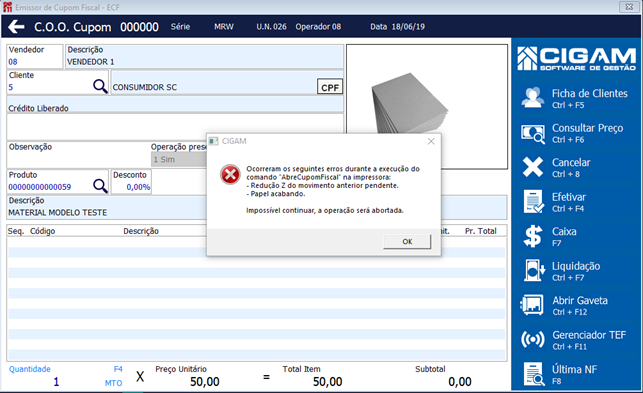
Task: Open Ficha de Clientes label
Action: coord(589,94)
